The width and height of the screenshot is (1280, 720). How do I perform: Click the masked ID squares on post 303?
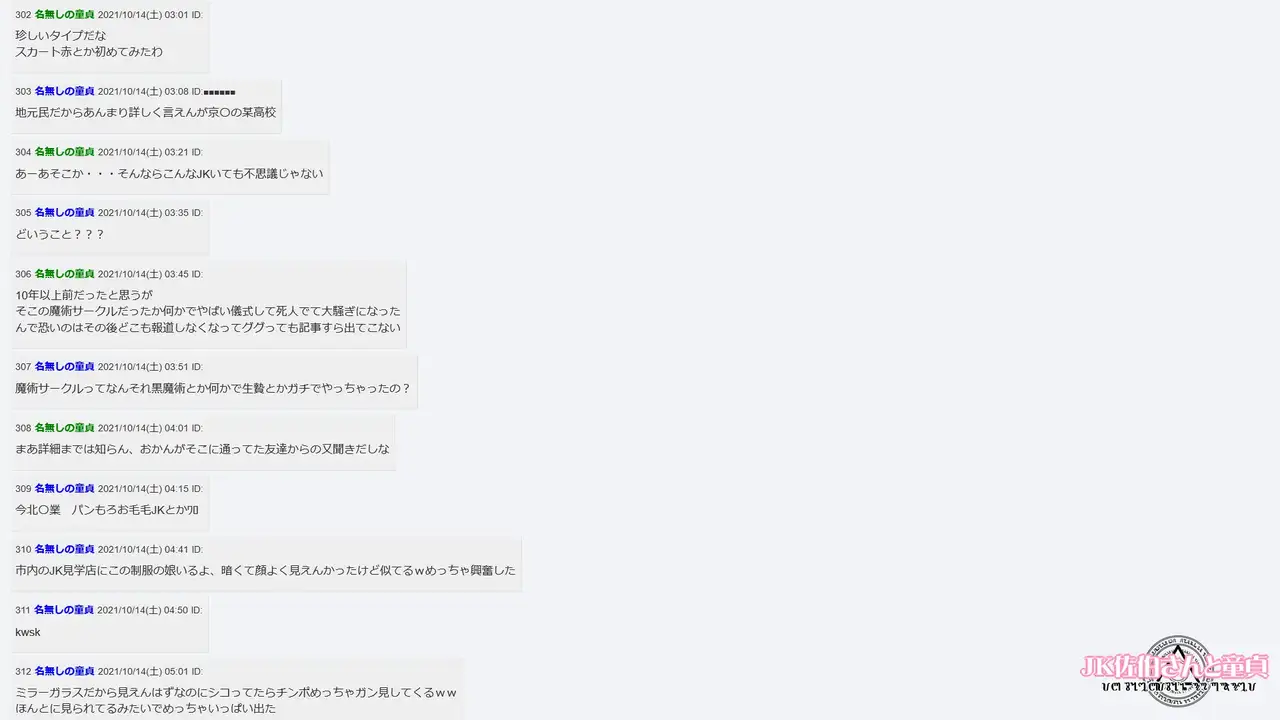pyautogui.click(x=219, y=92)
